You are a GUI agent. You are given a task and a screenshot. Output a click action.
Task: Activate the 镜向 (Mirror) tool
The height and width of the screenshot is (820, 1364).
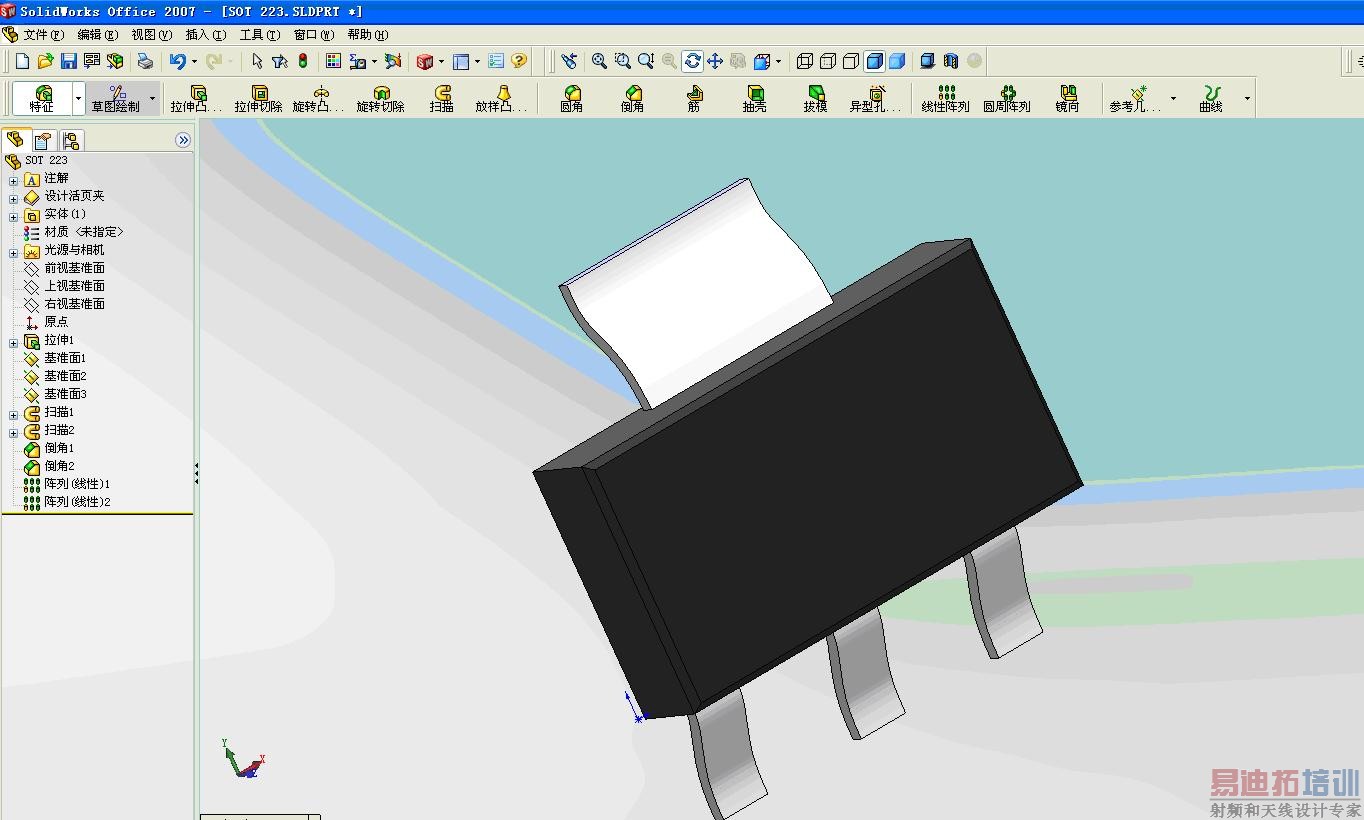[1067, 98]
